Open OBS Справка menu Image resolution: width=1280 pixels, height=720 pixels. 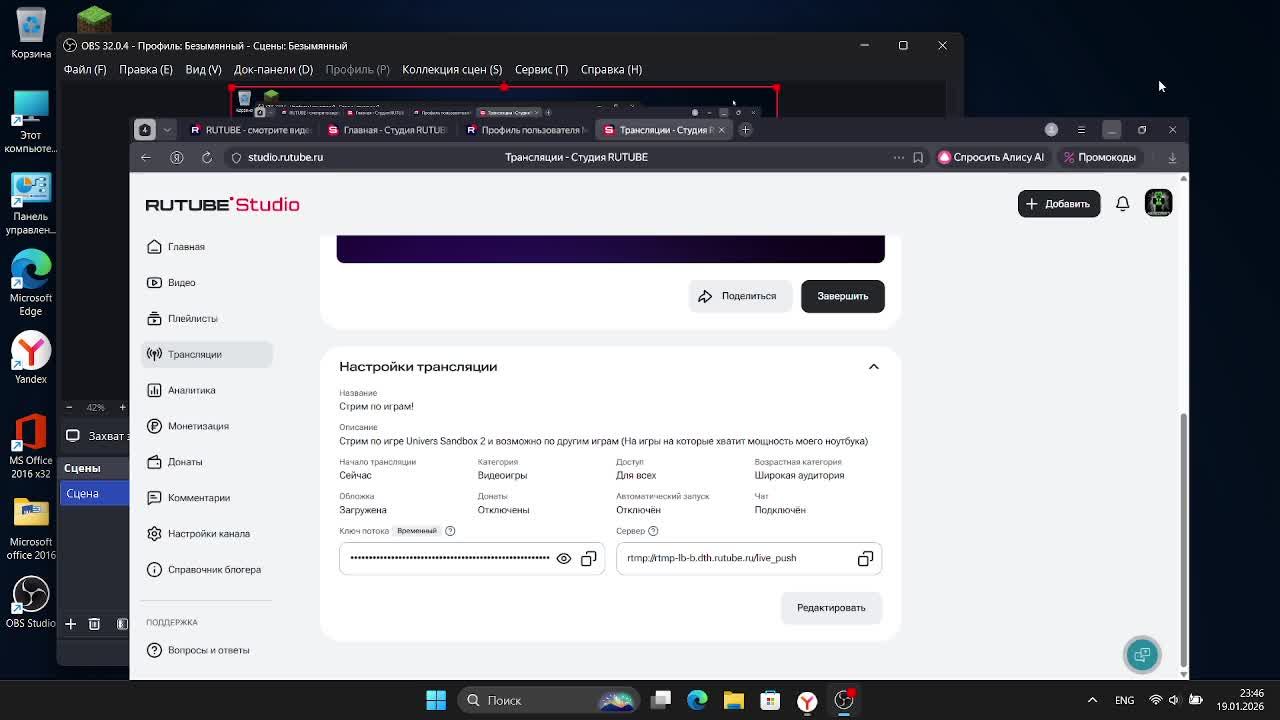click(x=611, y=70)
